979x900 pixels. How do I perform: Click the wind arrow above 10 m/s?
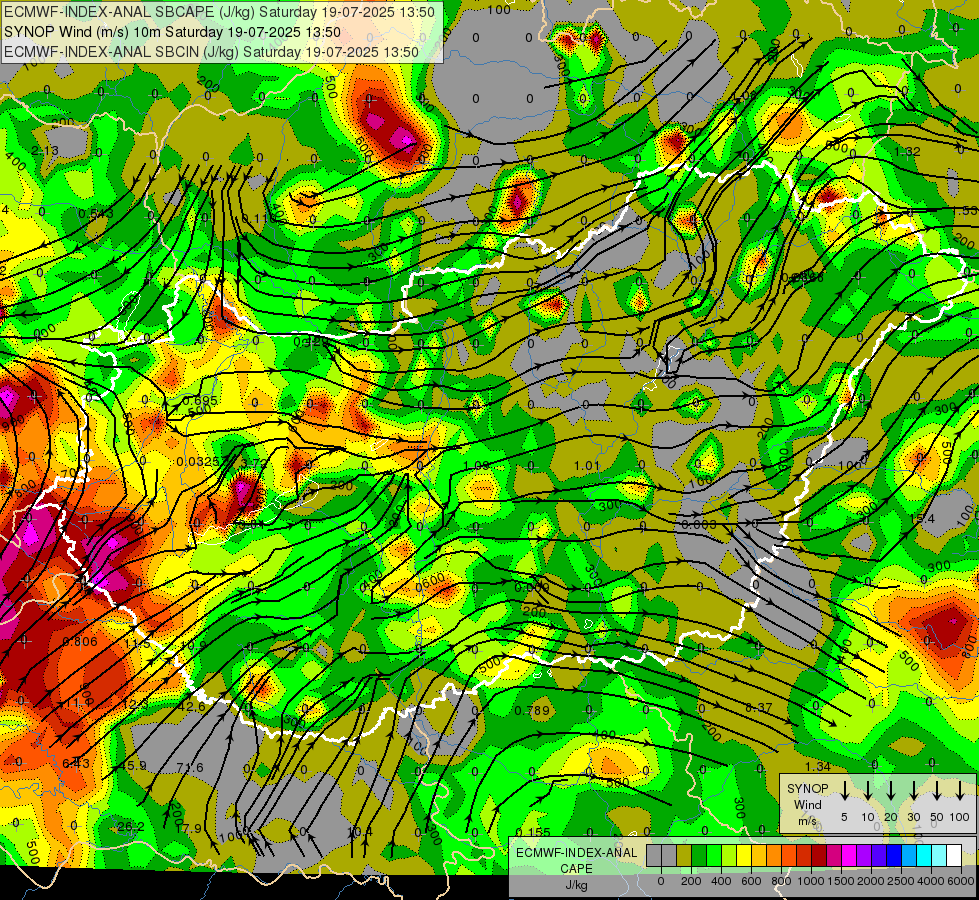coord(868,791)
